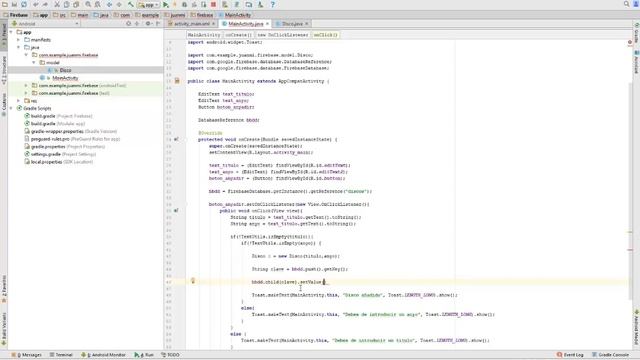The height and width of the screenshot is (360, 640).
Task: Click the Stop red square icon
Action: (213, 4)
